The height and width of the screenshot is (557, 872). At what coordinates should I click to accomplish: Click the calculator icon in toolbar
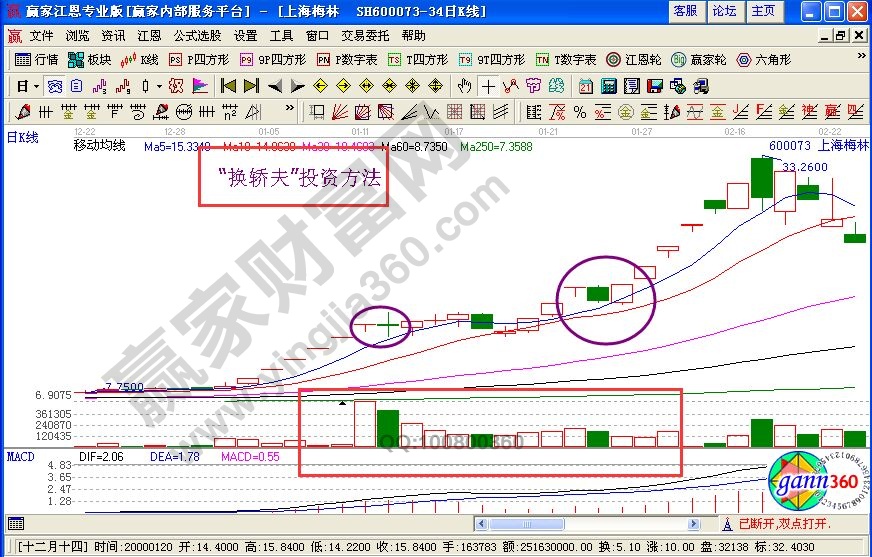click(609, 85)
